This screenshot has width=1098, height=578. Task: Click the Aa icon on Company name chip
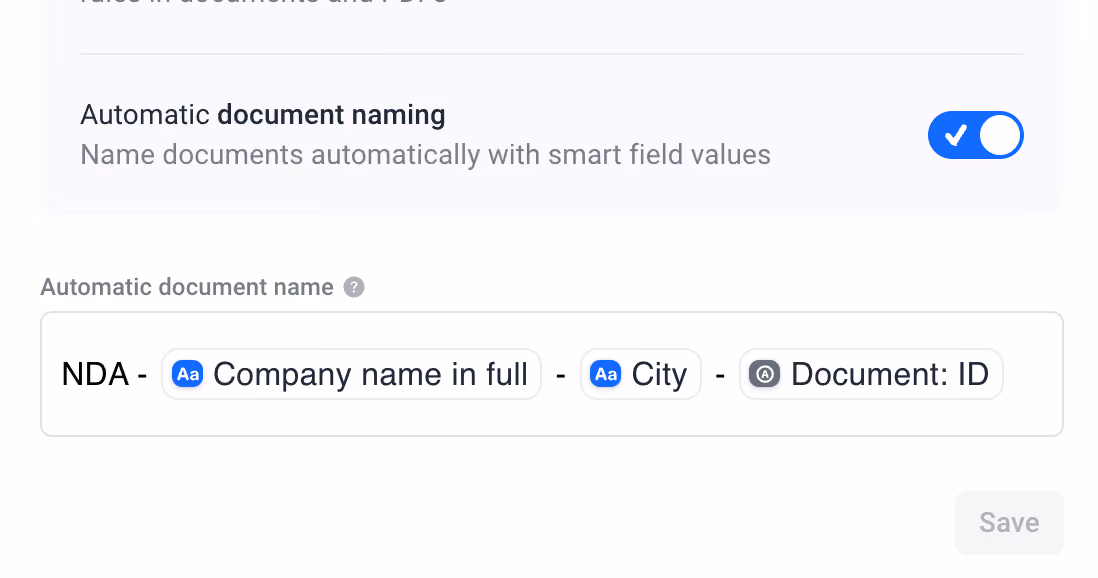(188, 374)
